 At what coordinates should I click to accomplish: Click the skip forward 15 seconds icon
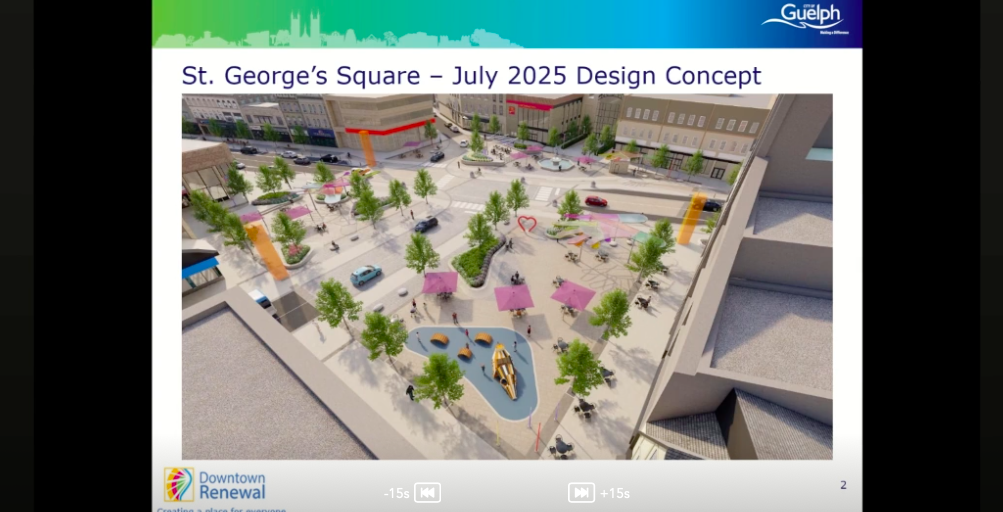click(581, 492)
